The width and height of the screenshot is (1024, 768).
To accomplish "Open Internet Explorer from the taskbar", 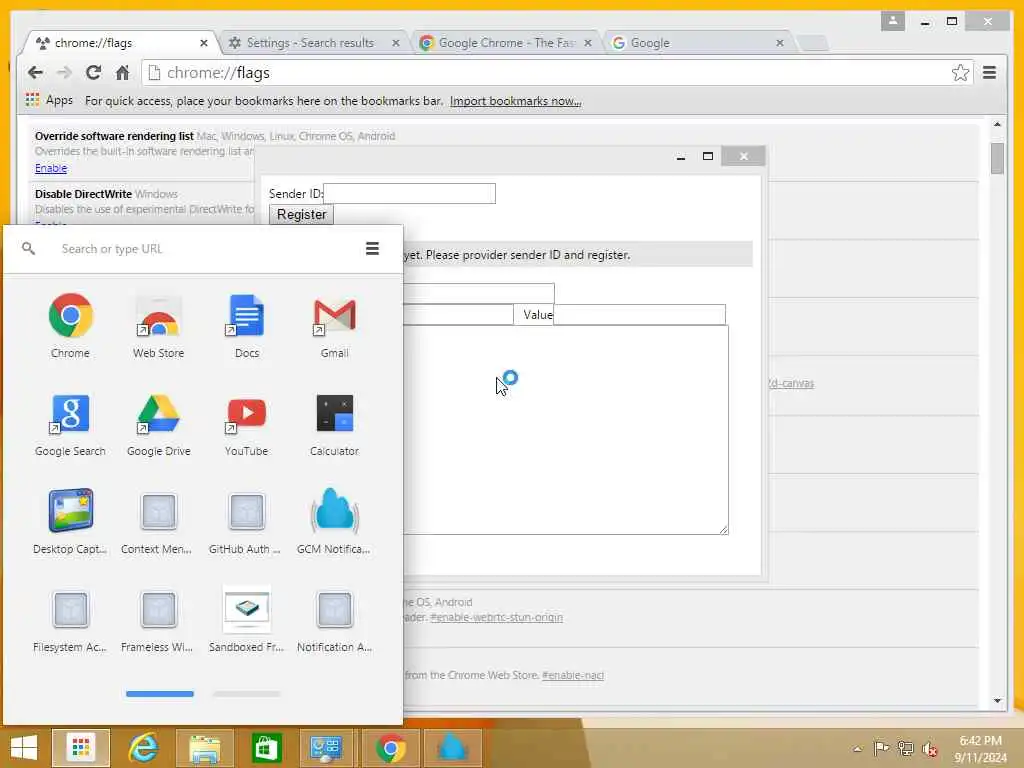I will click(x=143, y=748).
